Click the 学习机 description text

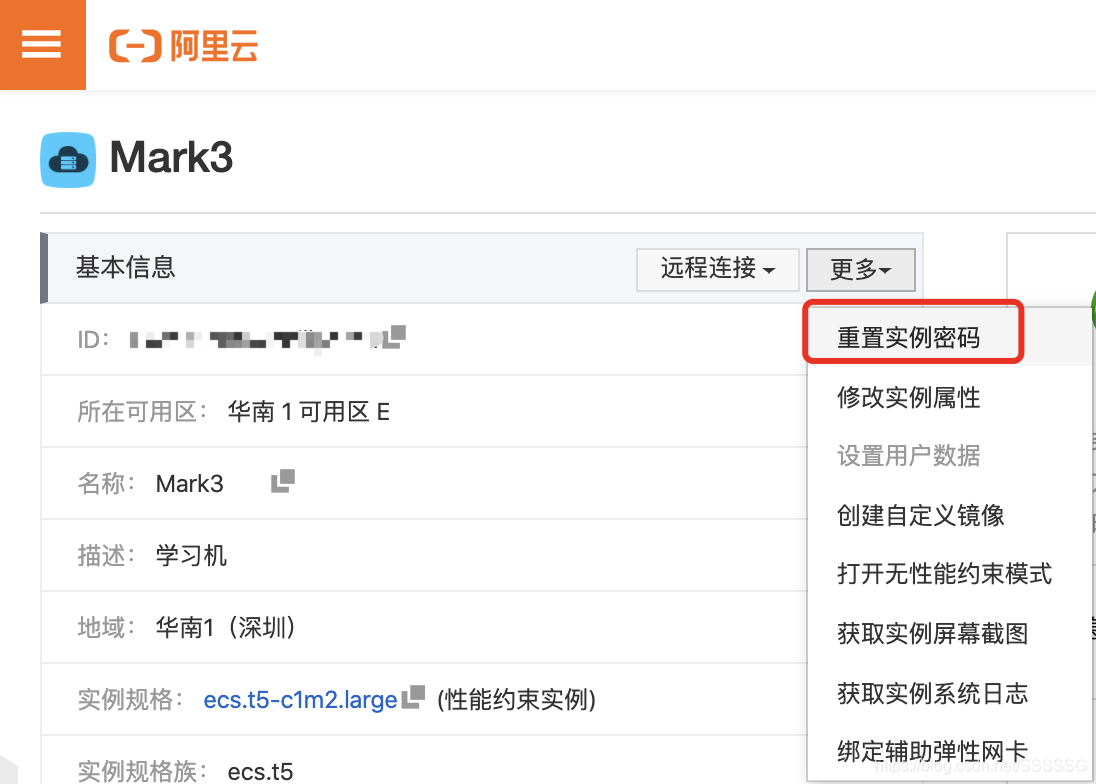192,556
